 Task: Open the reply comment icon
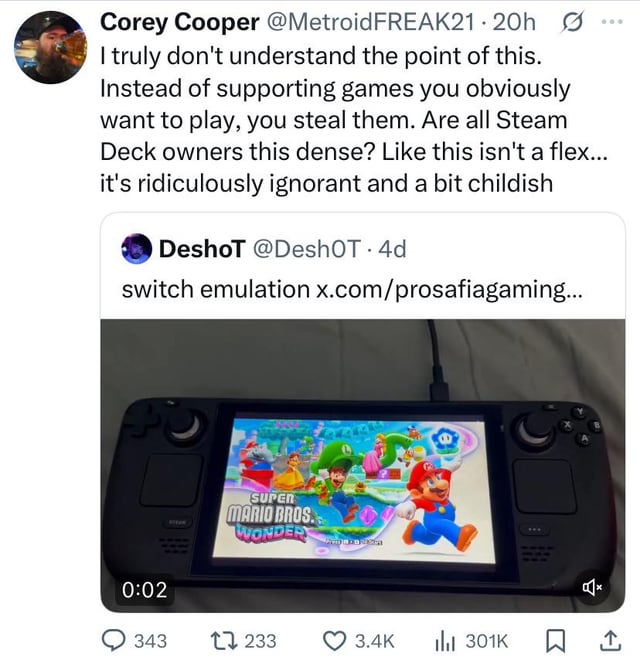(120, 641)
